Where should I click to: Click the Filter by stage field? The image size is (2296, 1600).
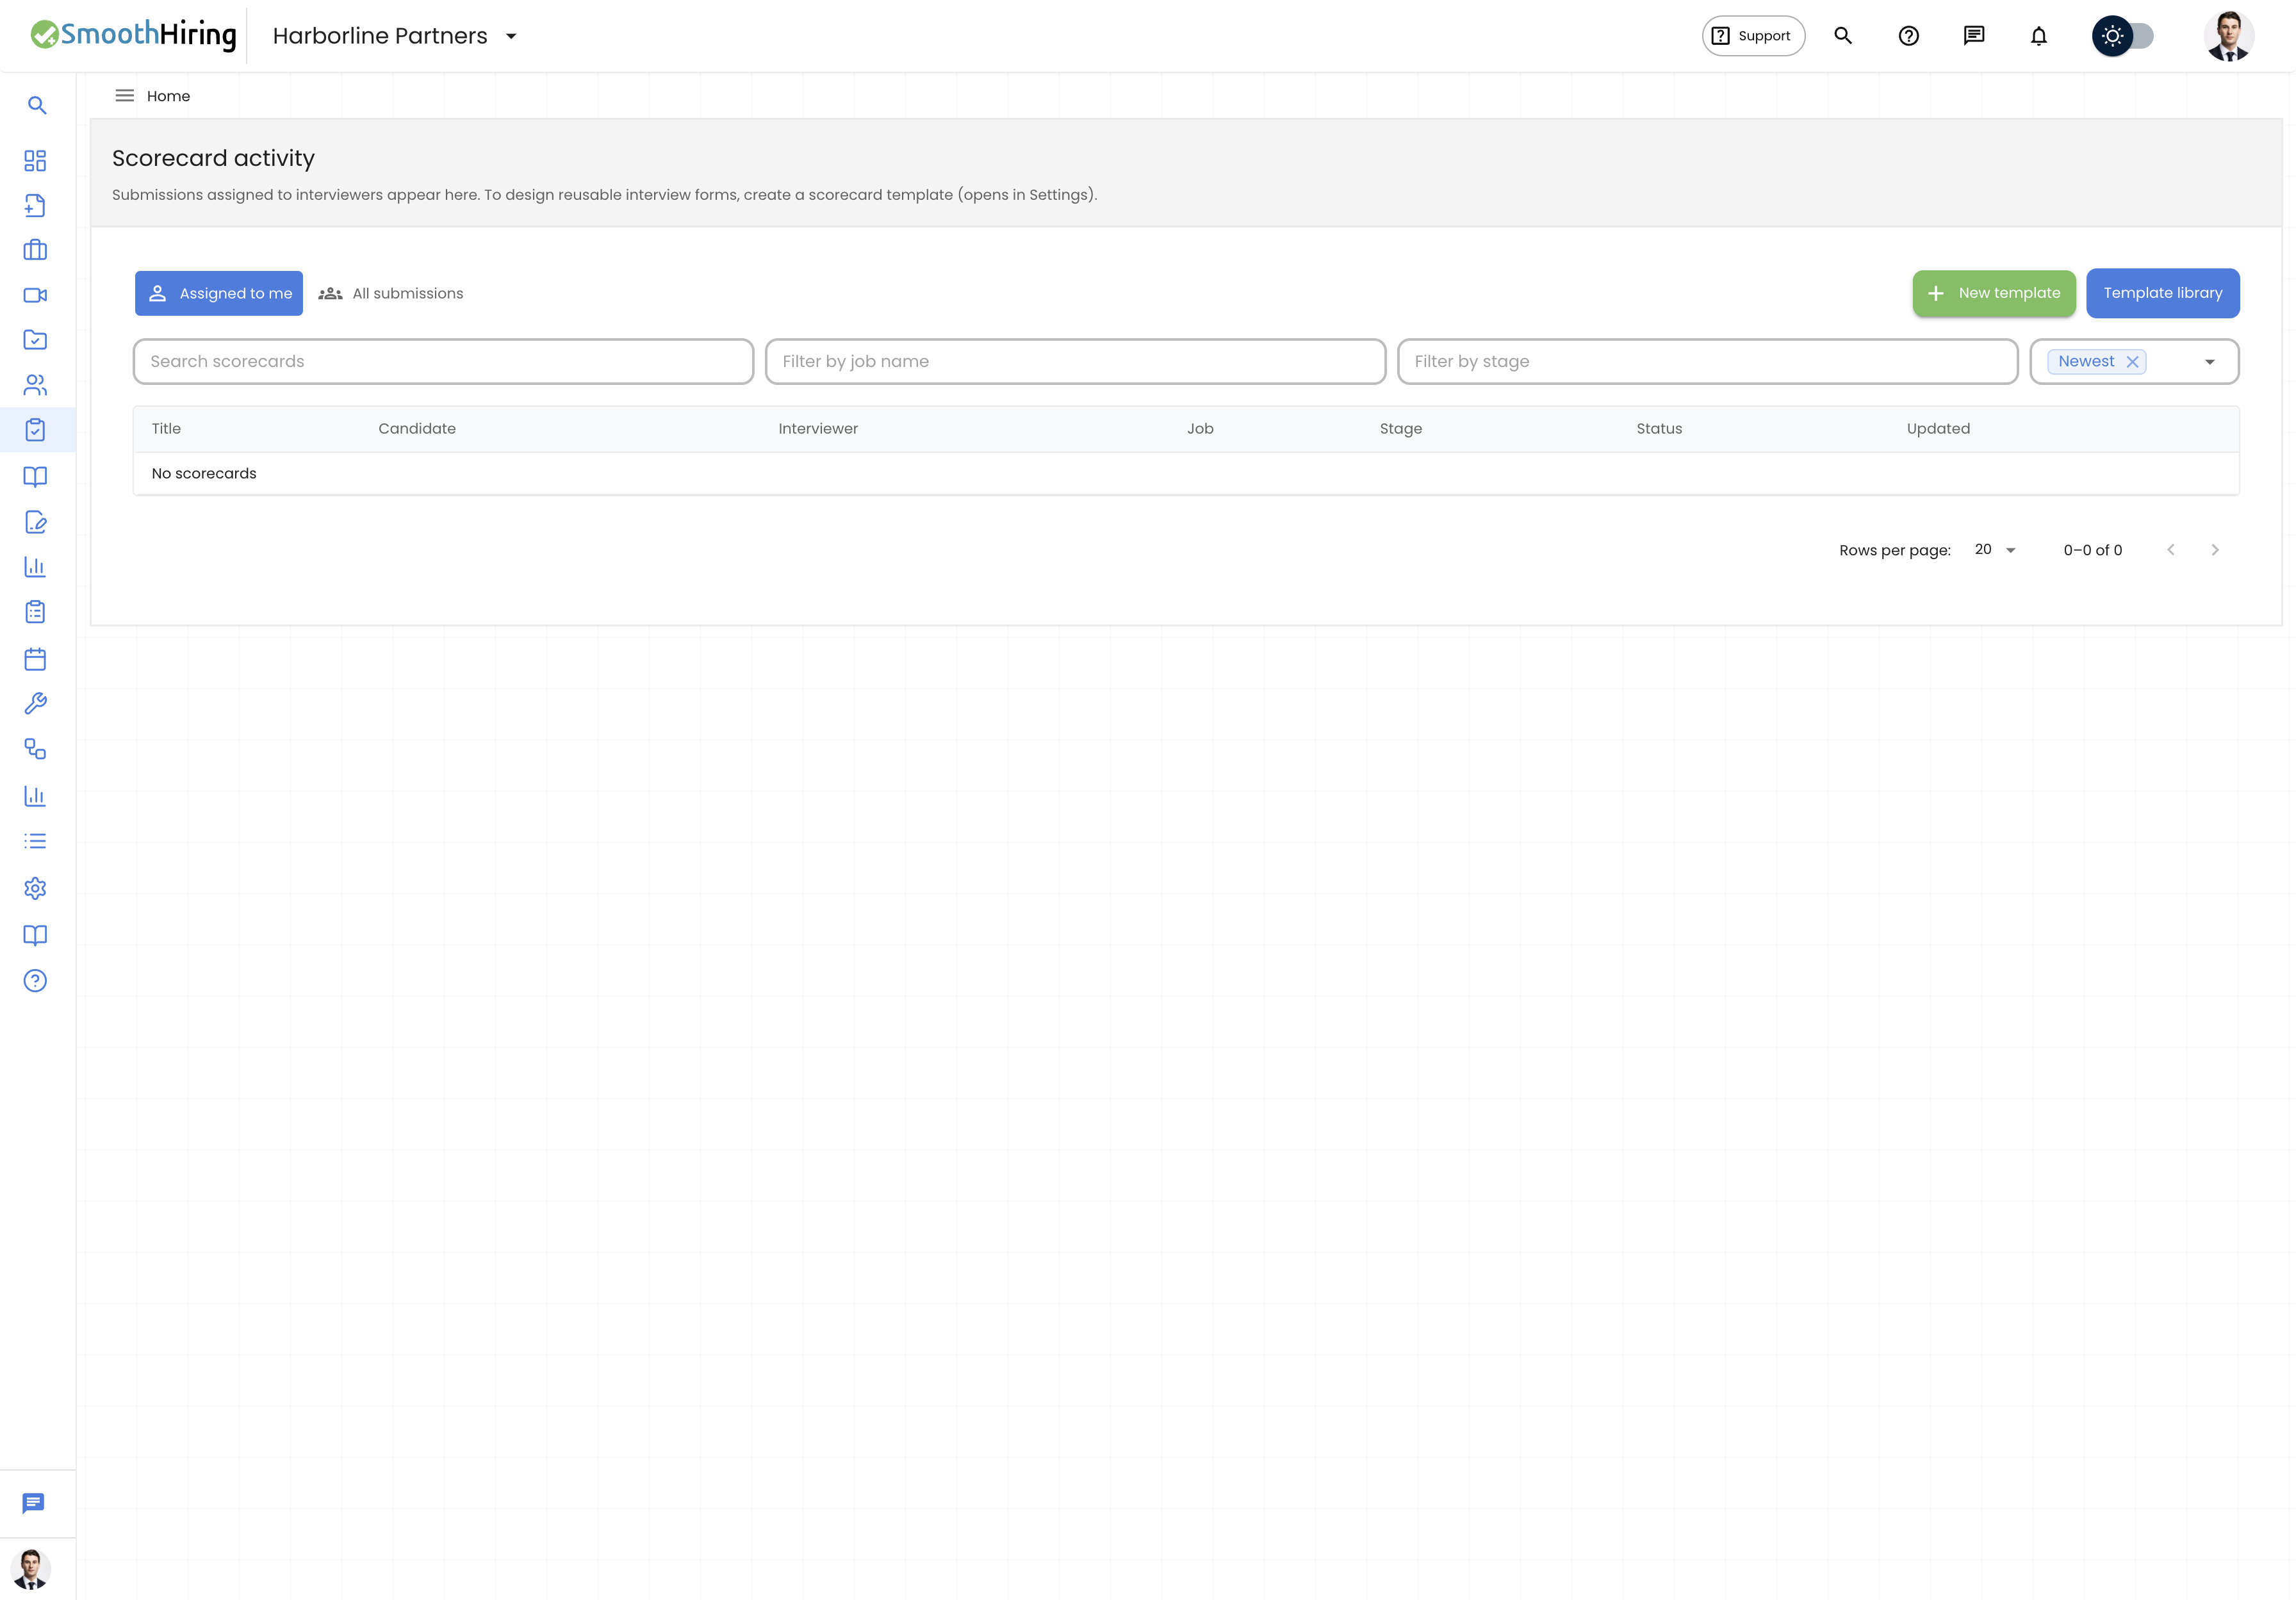click(x=1707, y=361)
